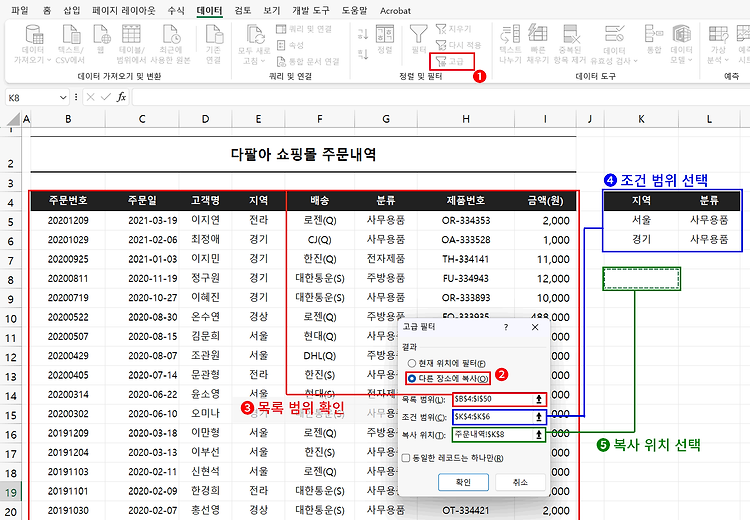Screen dimensions: 750x520
Task: Click inside the formula bar
Action: 440,97
